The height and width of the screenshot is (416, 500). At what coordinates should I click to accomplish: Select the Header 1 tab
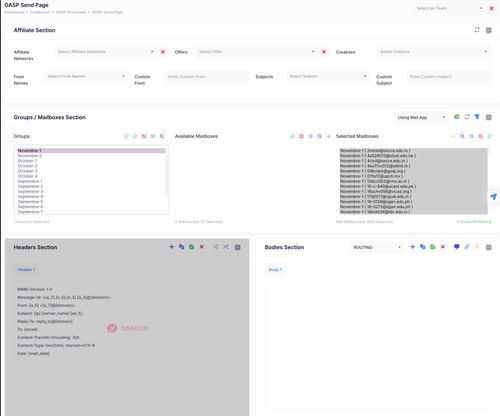click(26, 270)
